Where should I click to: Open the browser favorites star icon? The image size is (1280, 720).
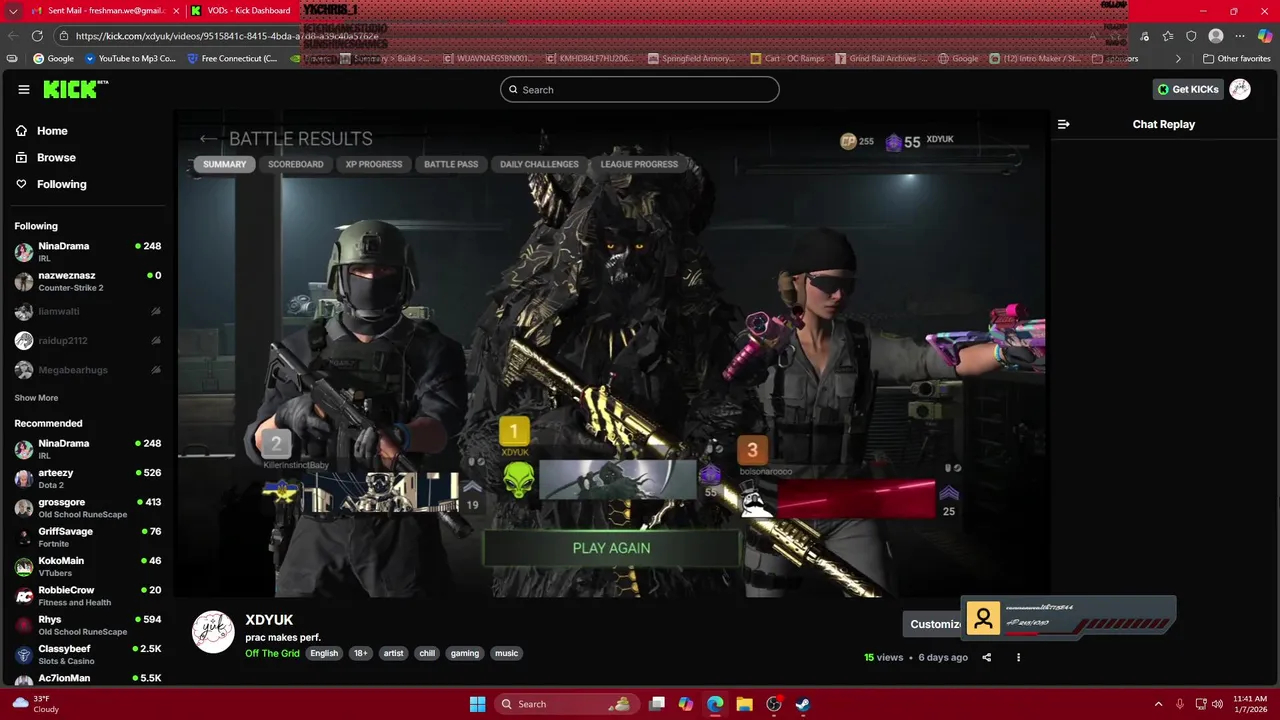[1168, 36]
